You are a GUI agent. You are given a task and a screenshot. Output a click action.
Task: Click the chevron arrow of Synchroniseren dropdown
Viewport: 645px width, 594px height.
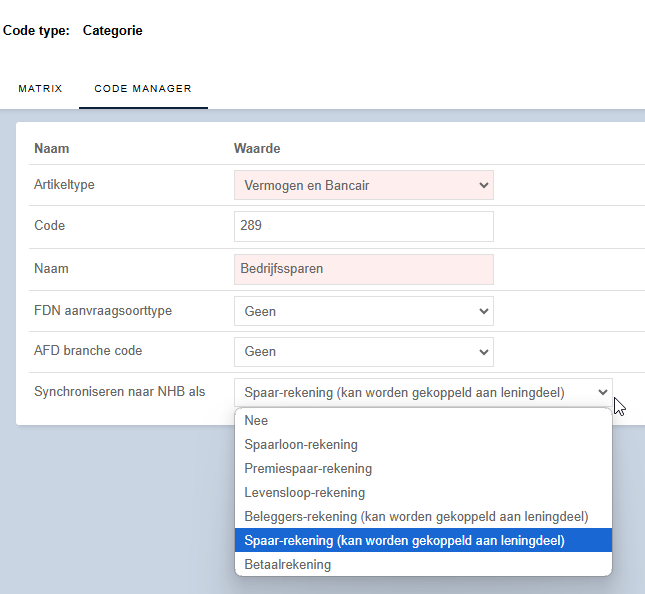(x=603, y=392)
